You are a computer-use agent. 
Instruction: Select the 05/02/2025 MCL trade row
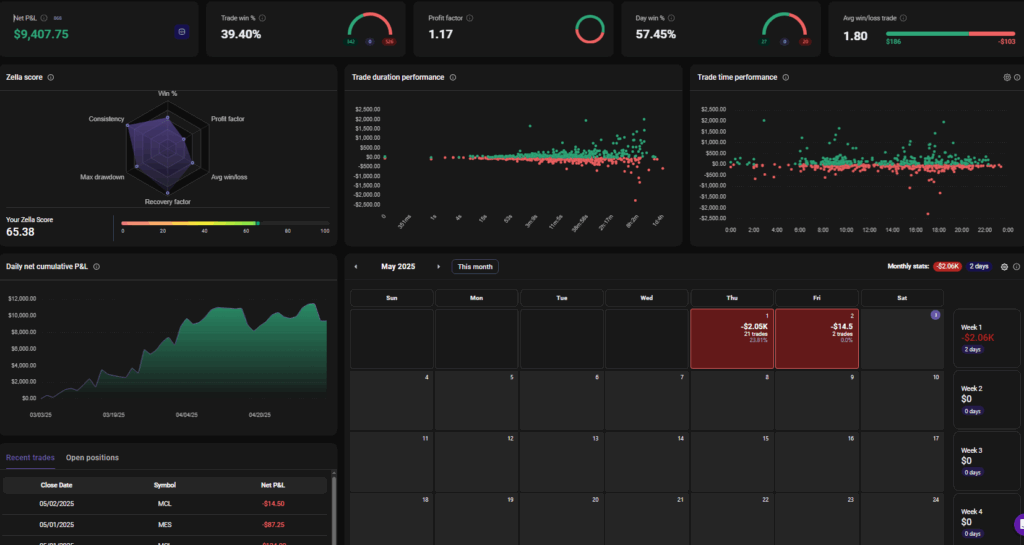pos(165,504)
